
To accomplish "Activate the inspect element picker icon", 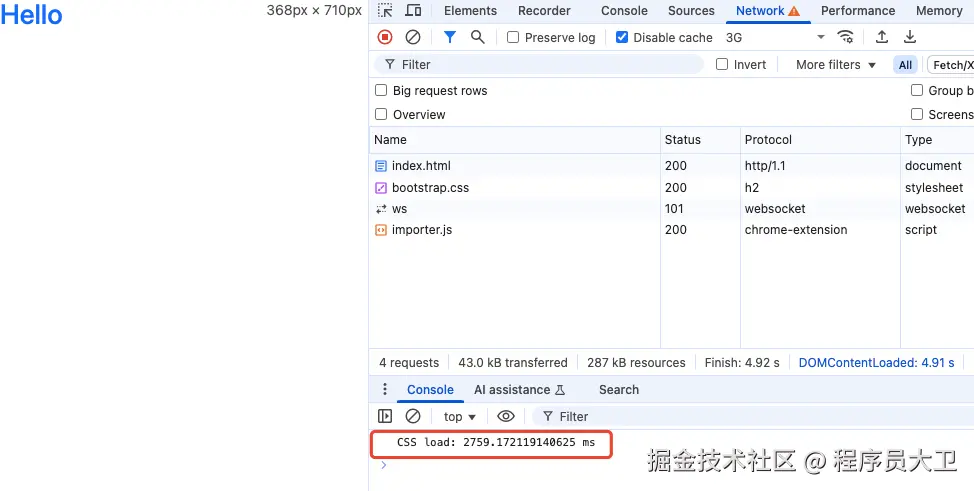I will 385,11.
